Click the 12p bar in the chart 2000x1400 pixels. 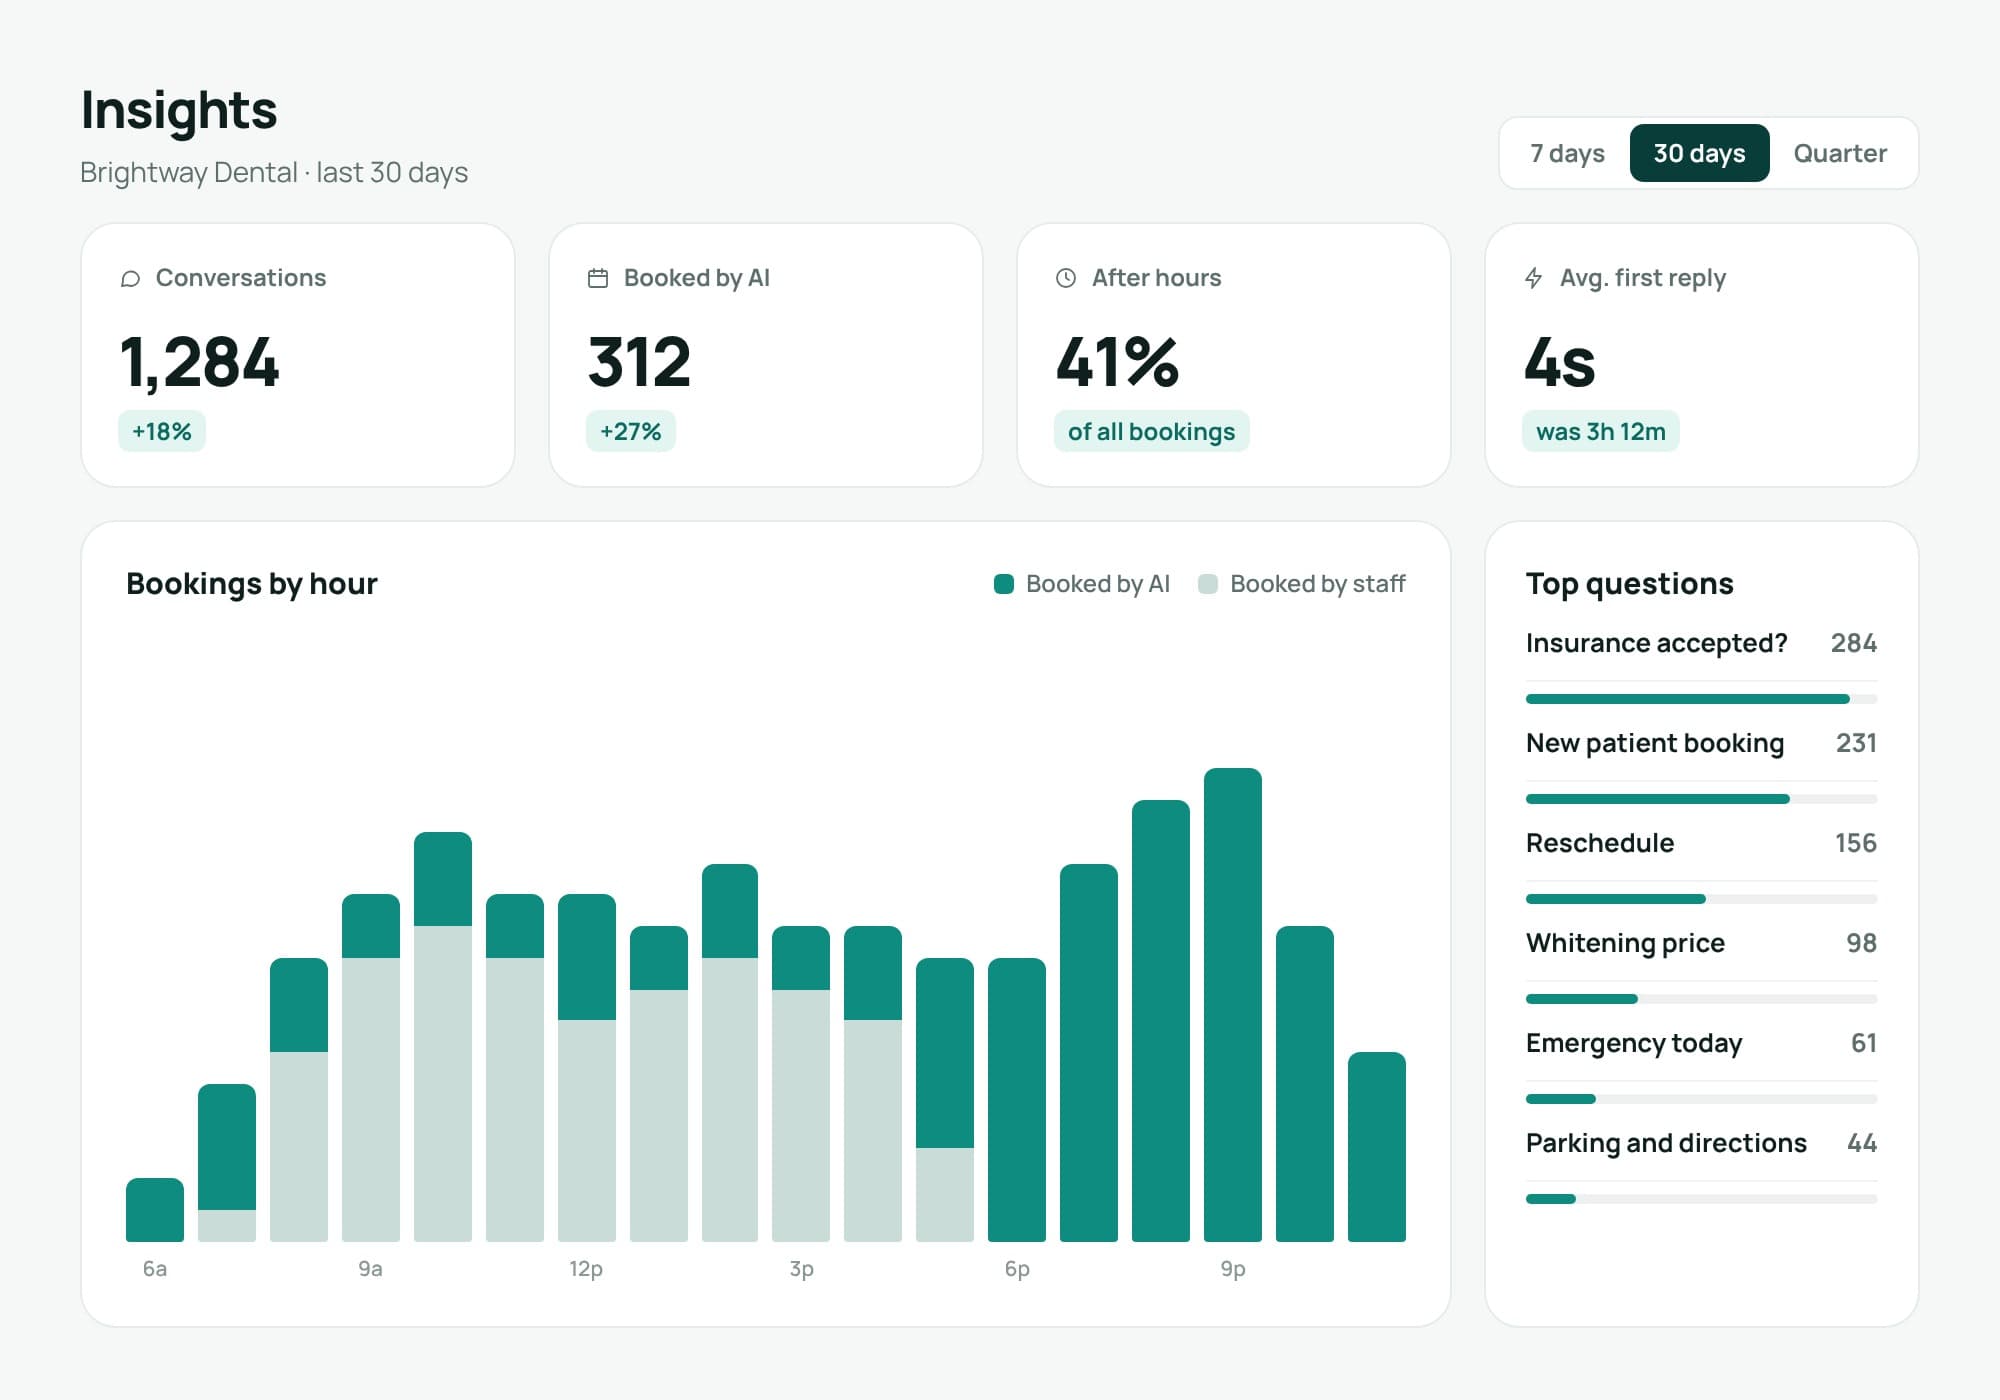[x=587, y=1068]
